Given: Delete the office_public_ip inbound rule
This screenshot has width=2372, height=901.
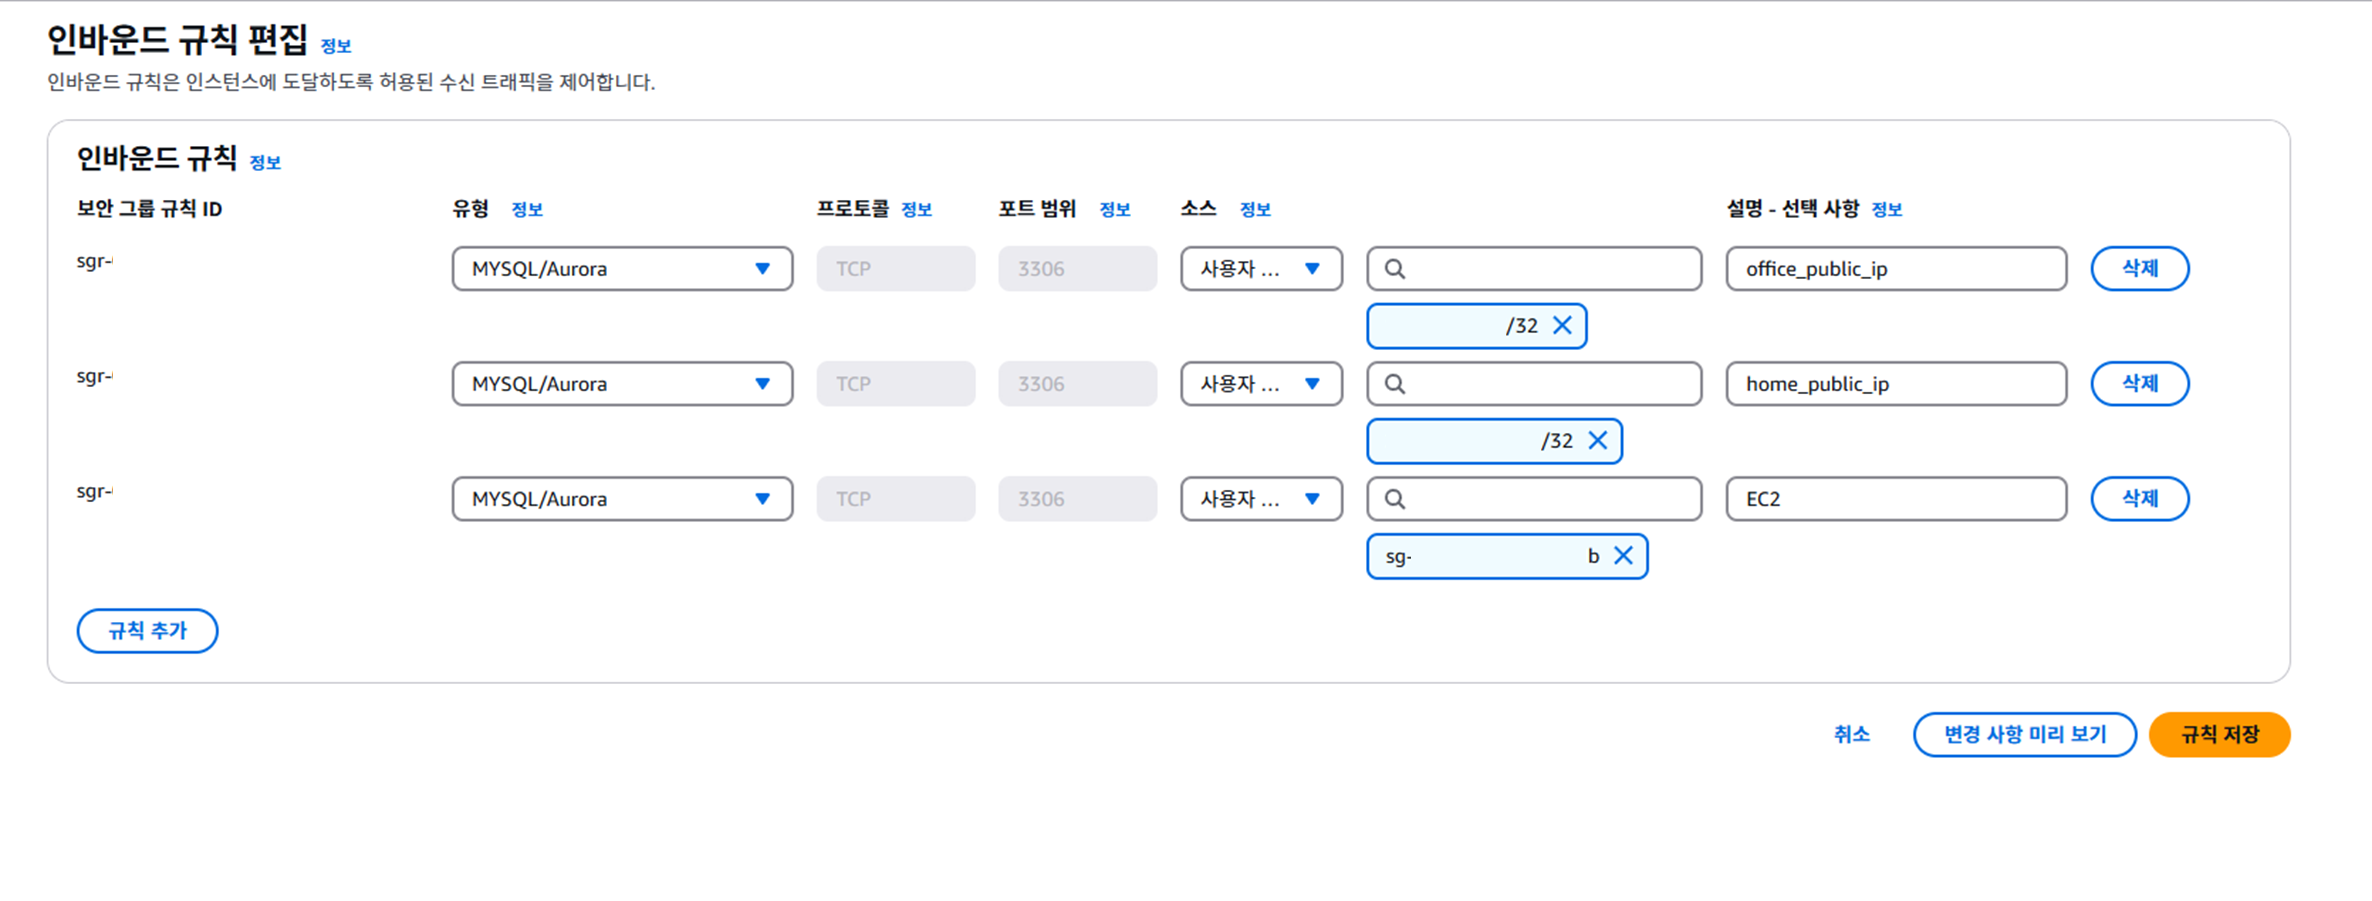Looking at the screenshot, I should (2140, 269).
